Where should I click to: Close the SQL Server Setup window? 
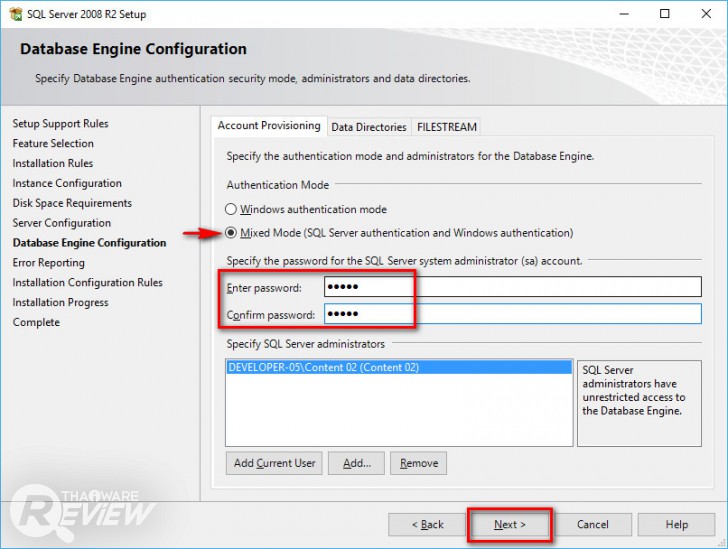706,14
